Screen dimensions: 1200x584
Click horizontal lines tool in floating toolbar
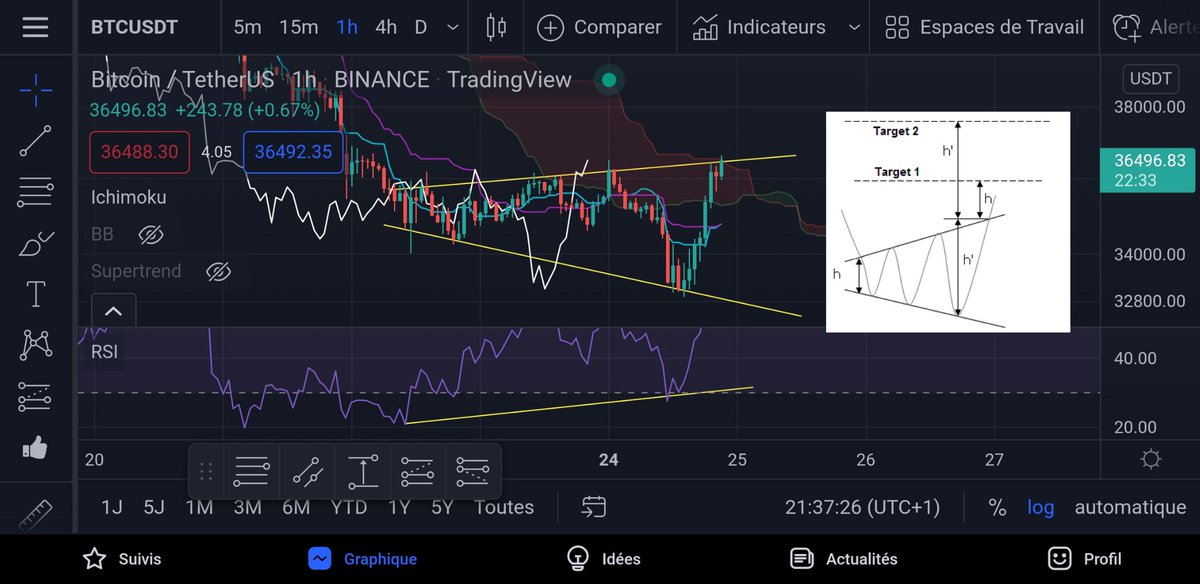(251, 470)
